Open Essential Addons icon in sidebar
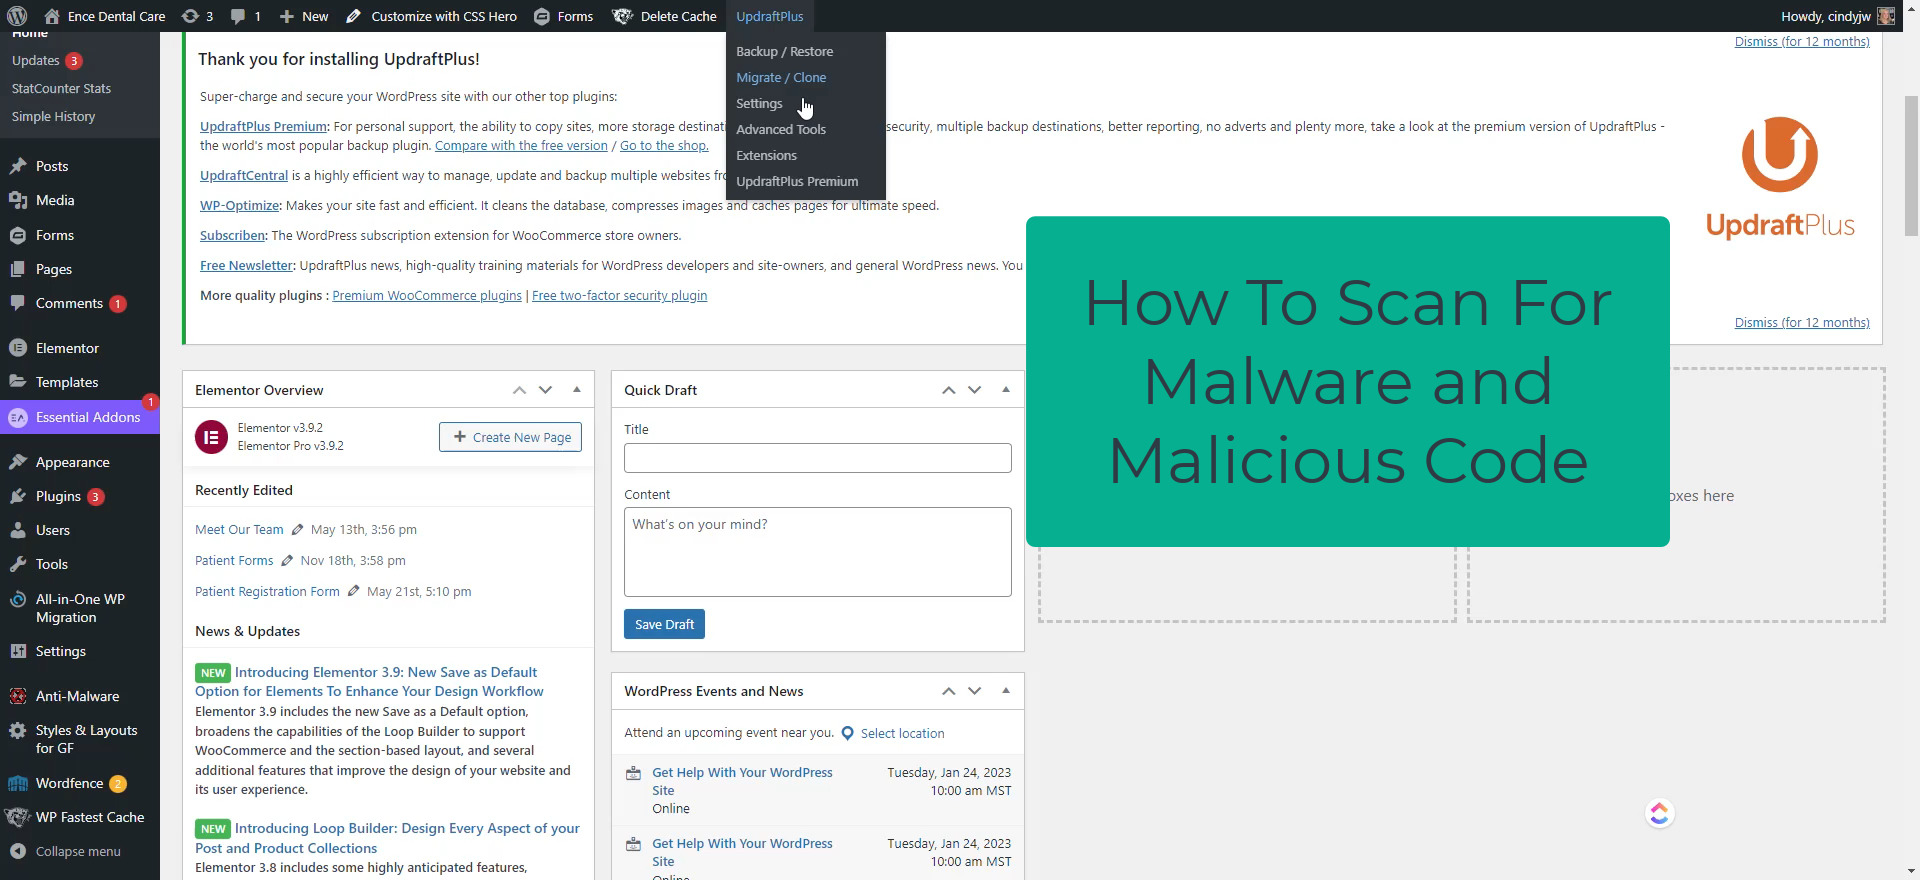 click(18, 417)
